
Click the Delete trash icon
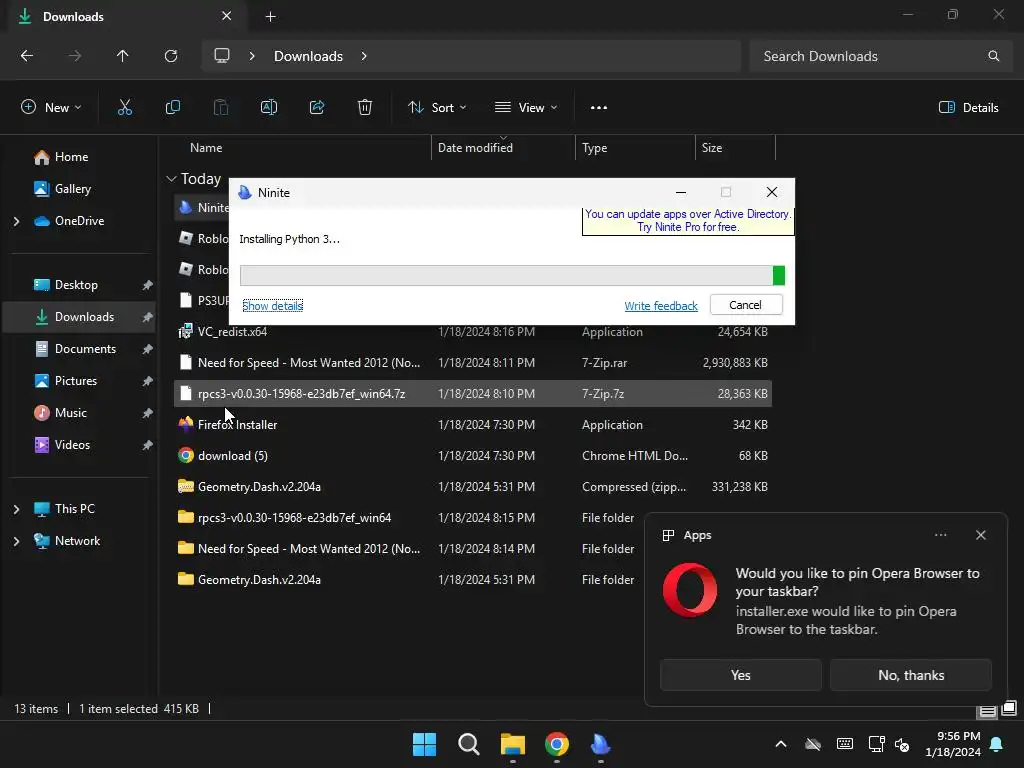(365, 108)
